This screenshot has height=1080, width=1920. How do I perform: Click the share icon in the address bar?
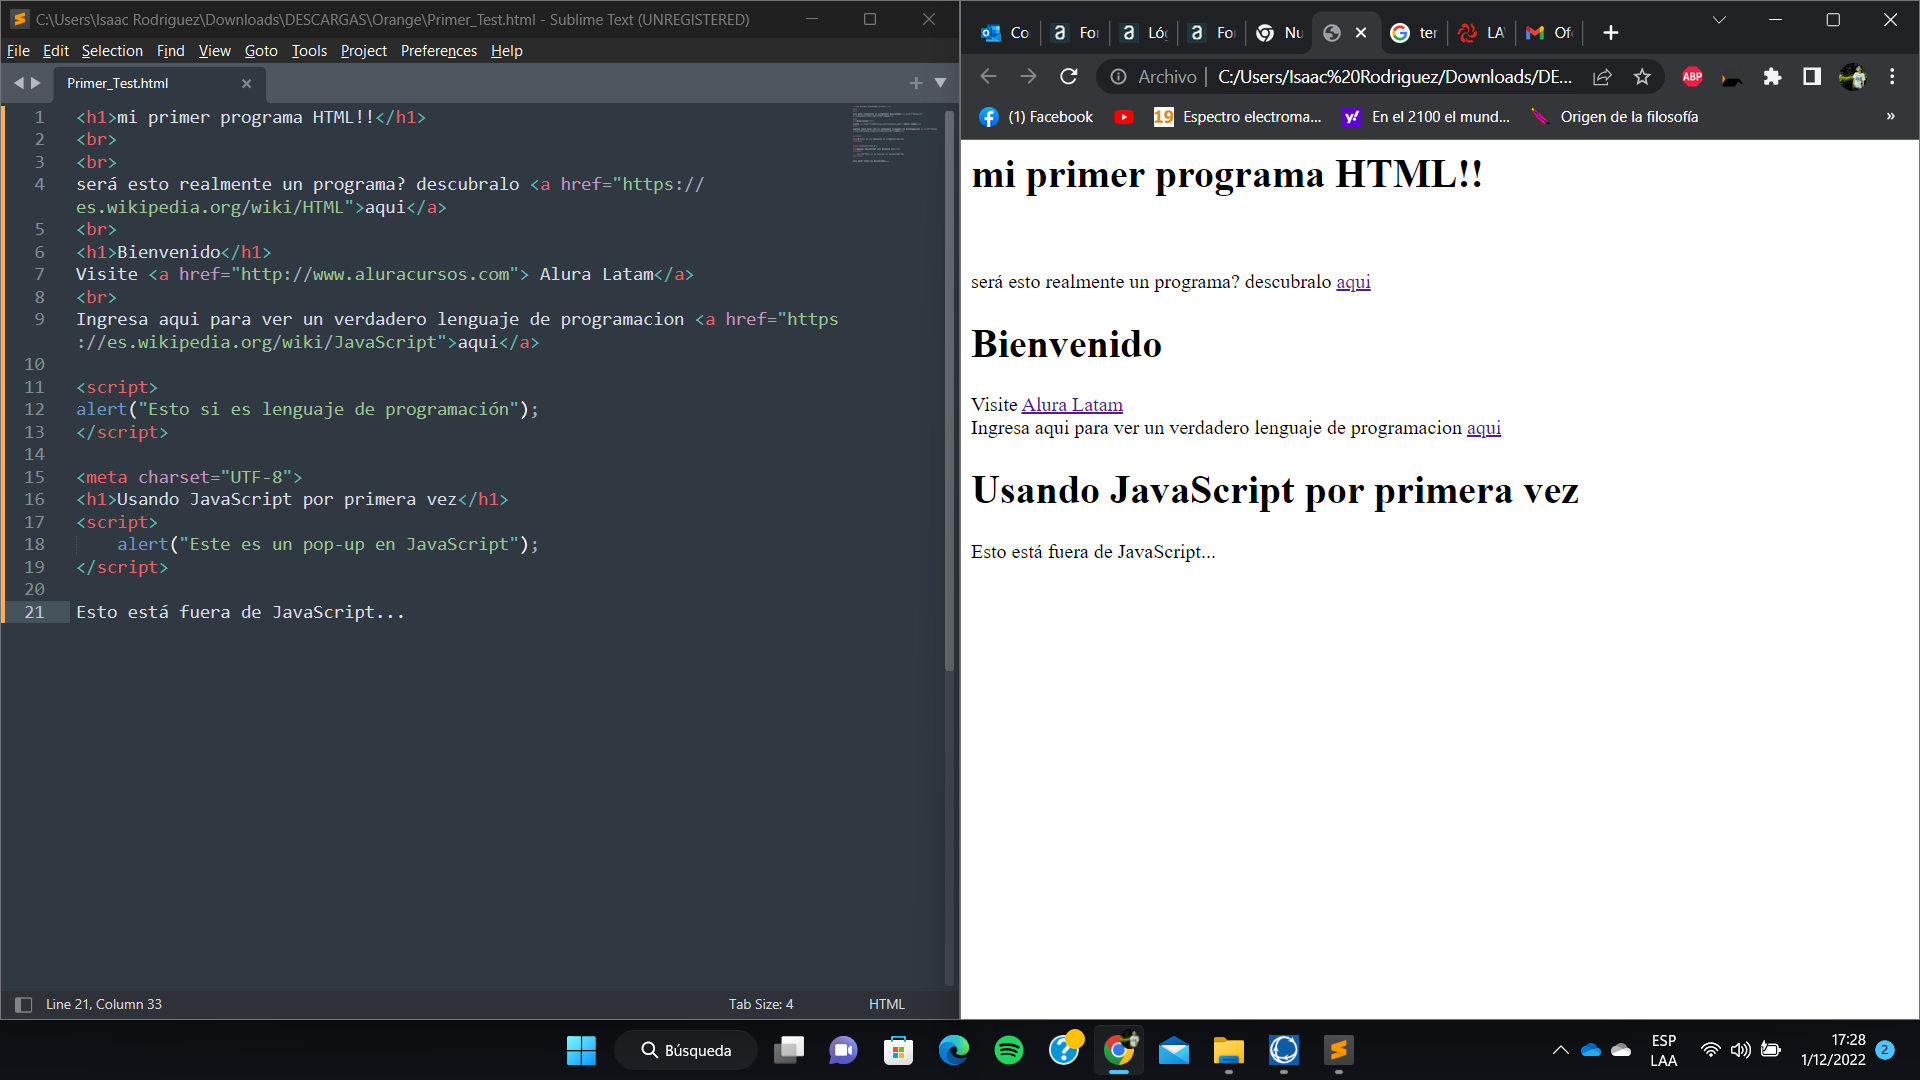point(1602,76)
